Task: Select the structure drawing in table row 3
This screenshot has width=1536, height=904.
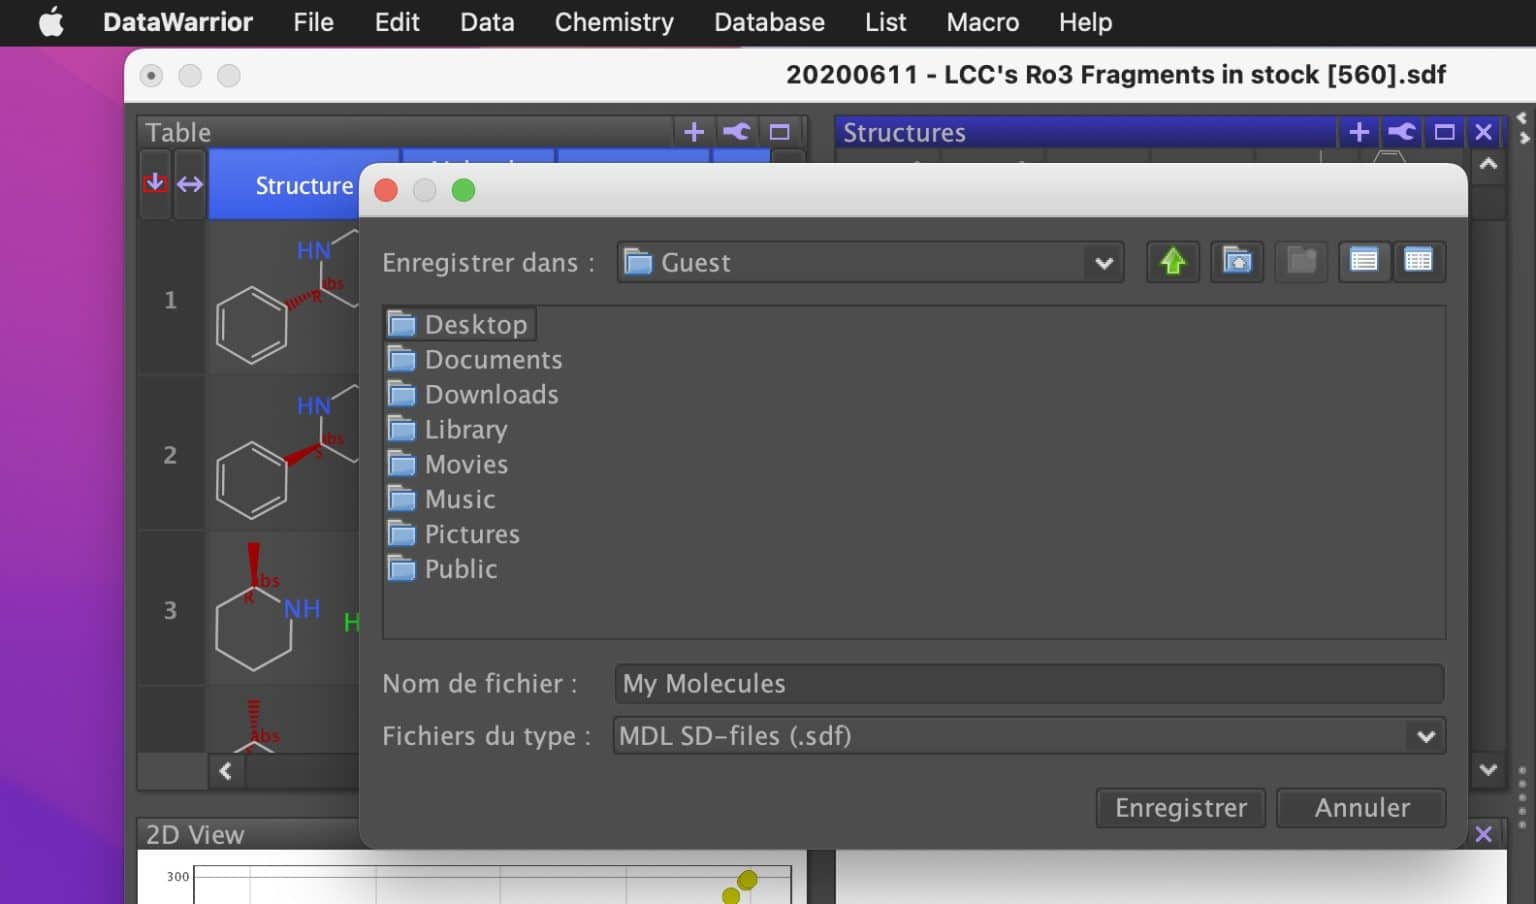Action: tap(283, 609)
